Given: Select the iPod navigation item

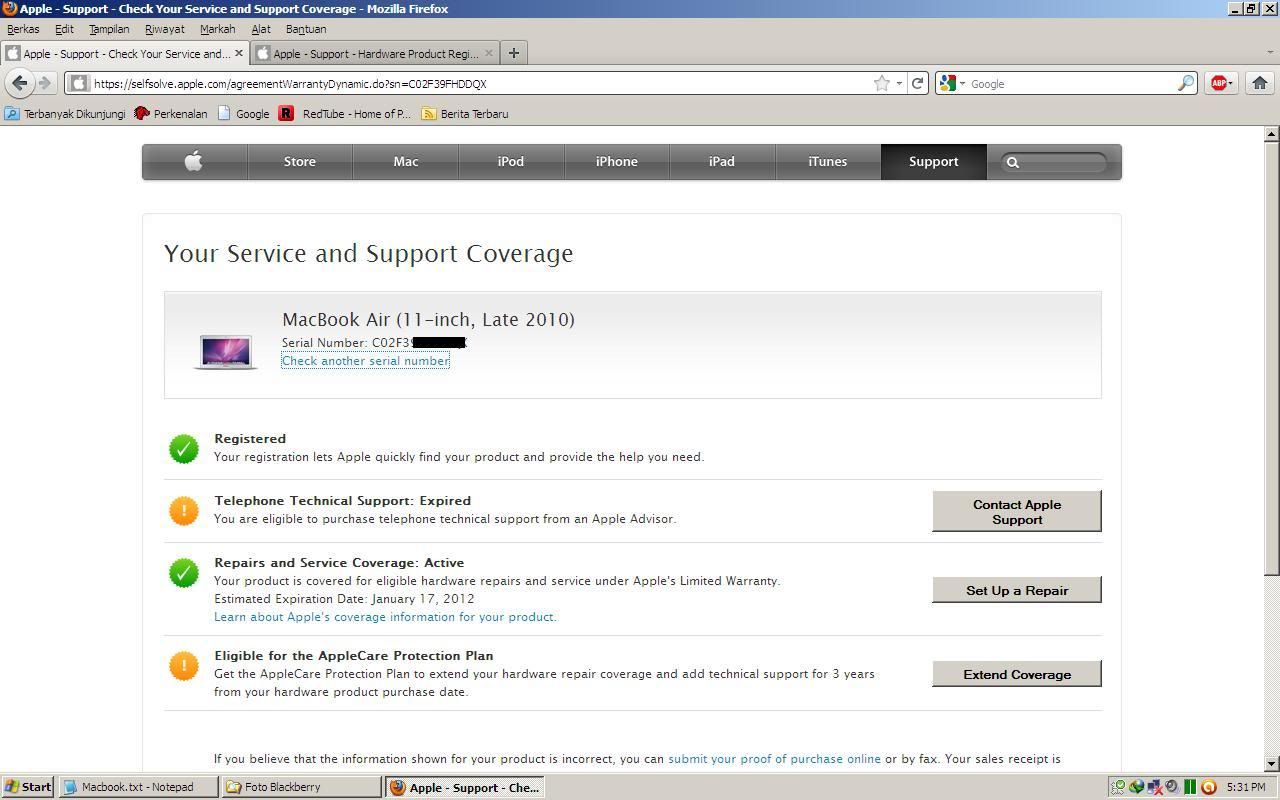Looking at the screenshot, I should 511,161.
